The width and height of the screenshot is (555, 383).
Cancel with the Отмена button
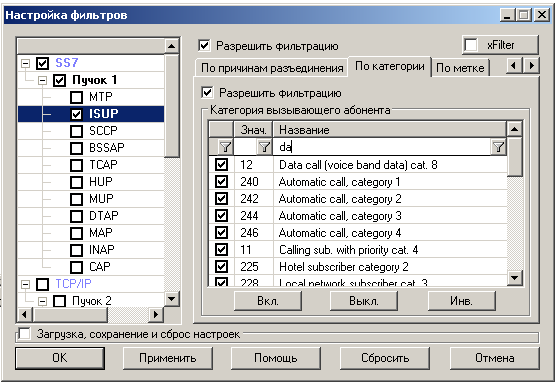tap(494, 358)
